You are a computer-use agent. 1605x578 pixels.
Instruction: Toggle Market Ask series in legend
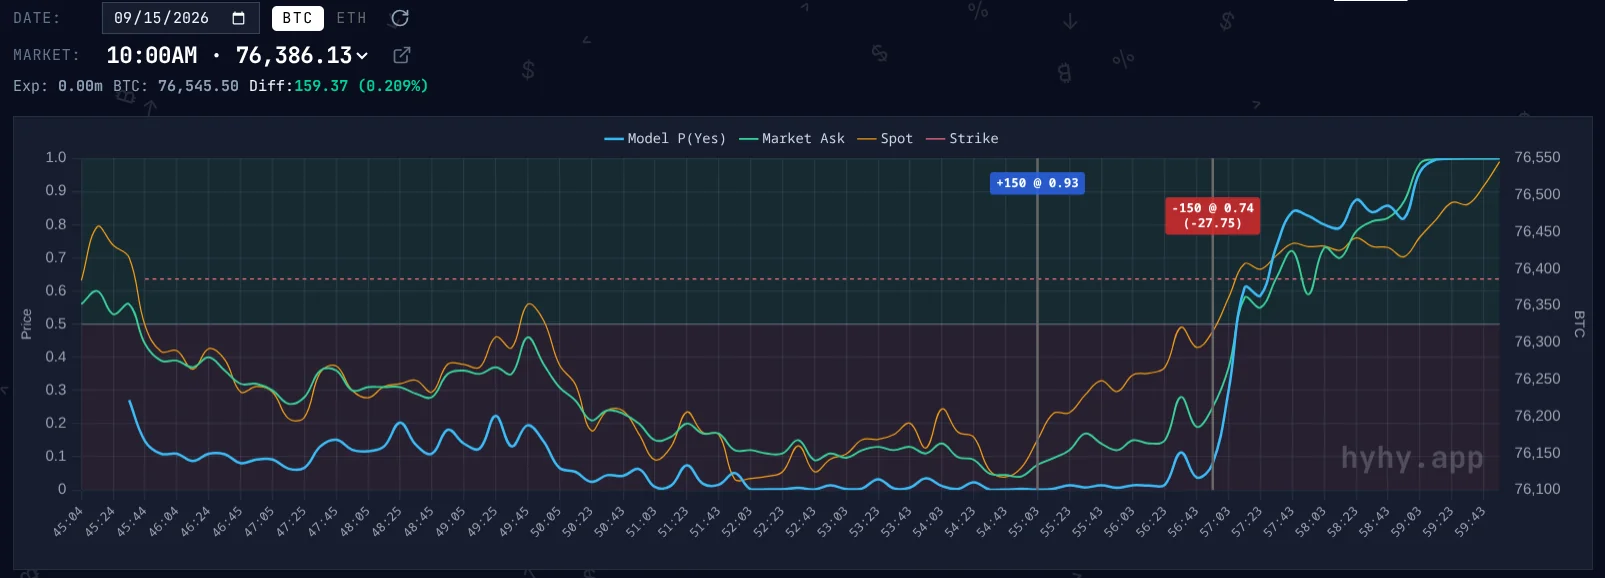pyautogui.click(x=792, y=138)
